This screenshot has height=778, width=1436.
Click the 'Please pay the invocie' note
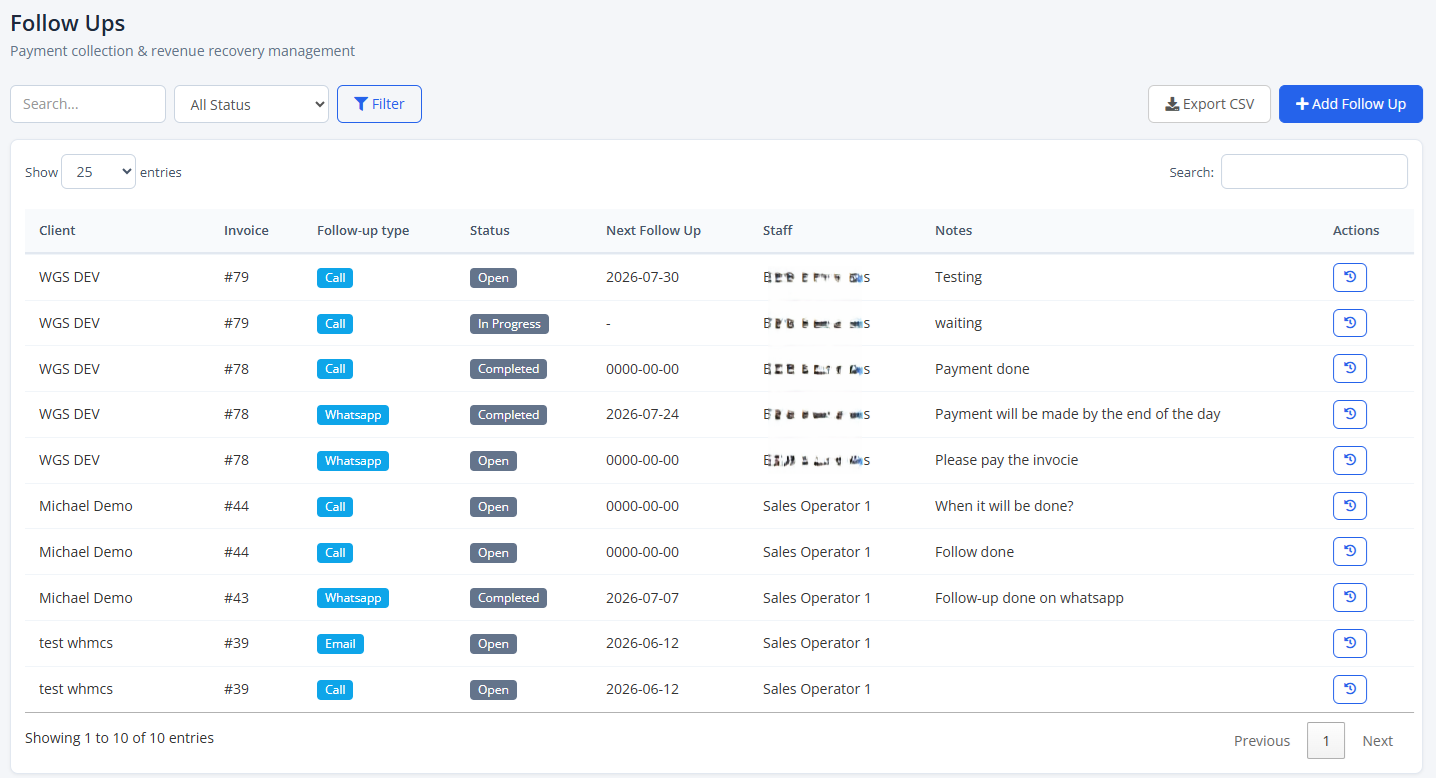(1006, 460)
